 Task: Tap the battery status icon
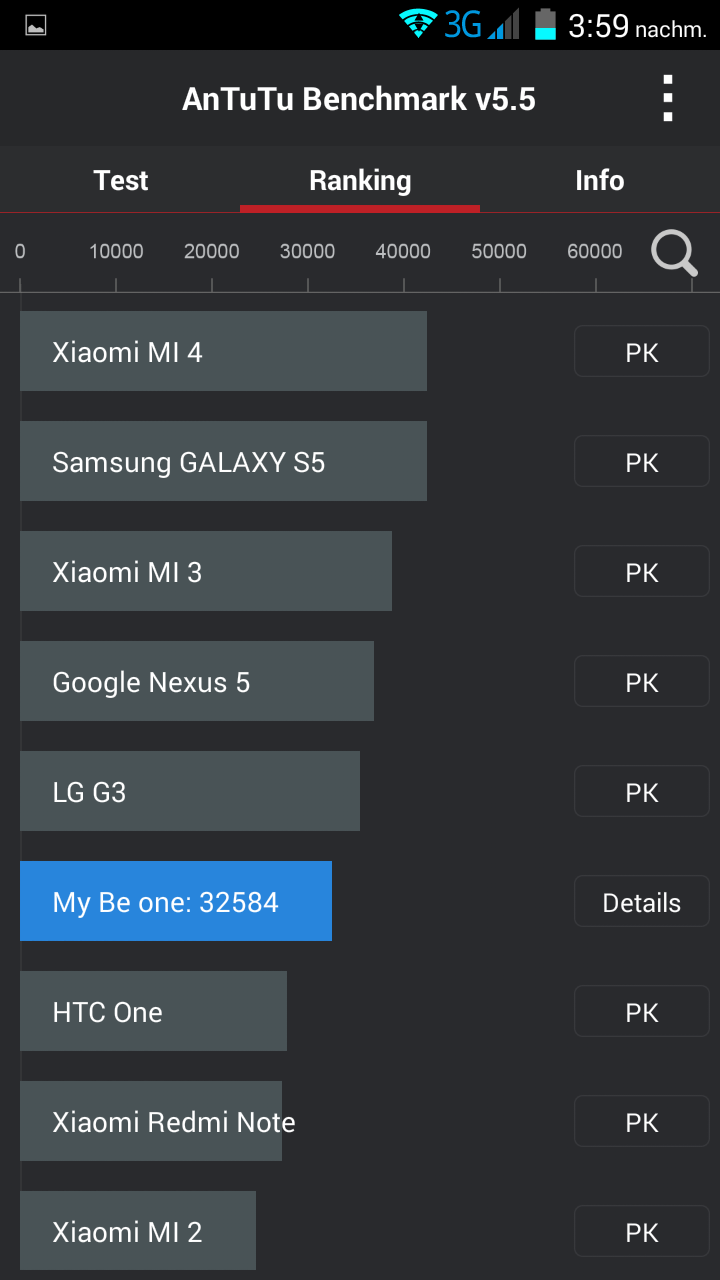click(x=545, y=24)
